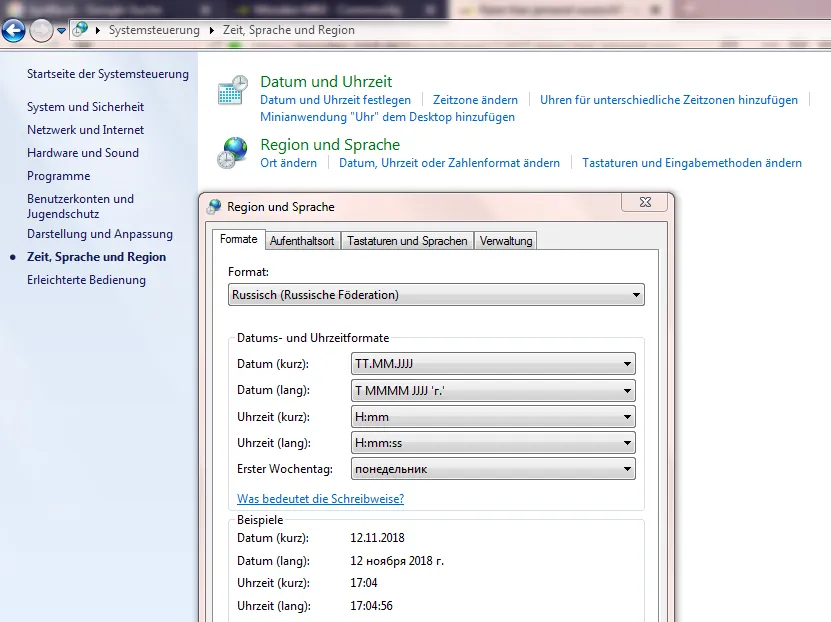This screenshot has height=622, width=831.
Task: Click the 'Was bedeutet die Schreibweise?' link
Action: (320, 498)
